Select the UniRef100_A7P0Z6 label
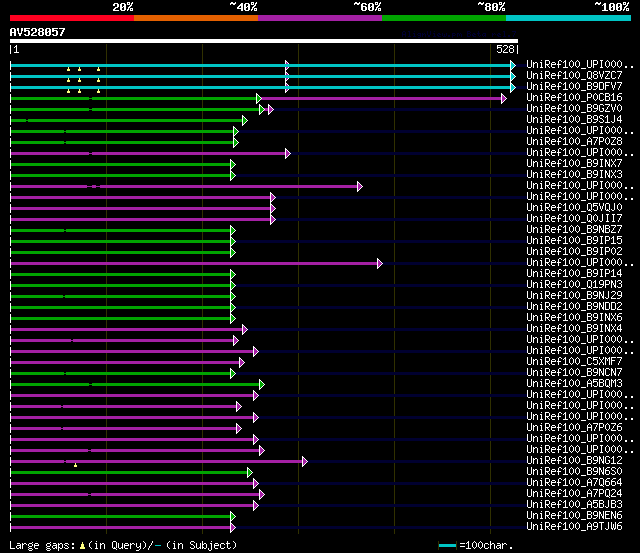640x553 pixels. 574,428
